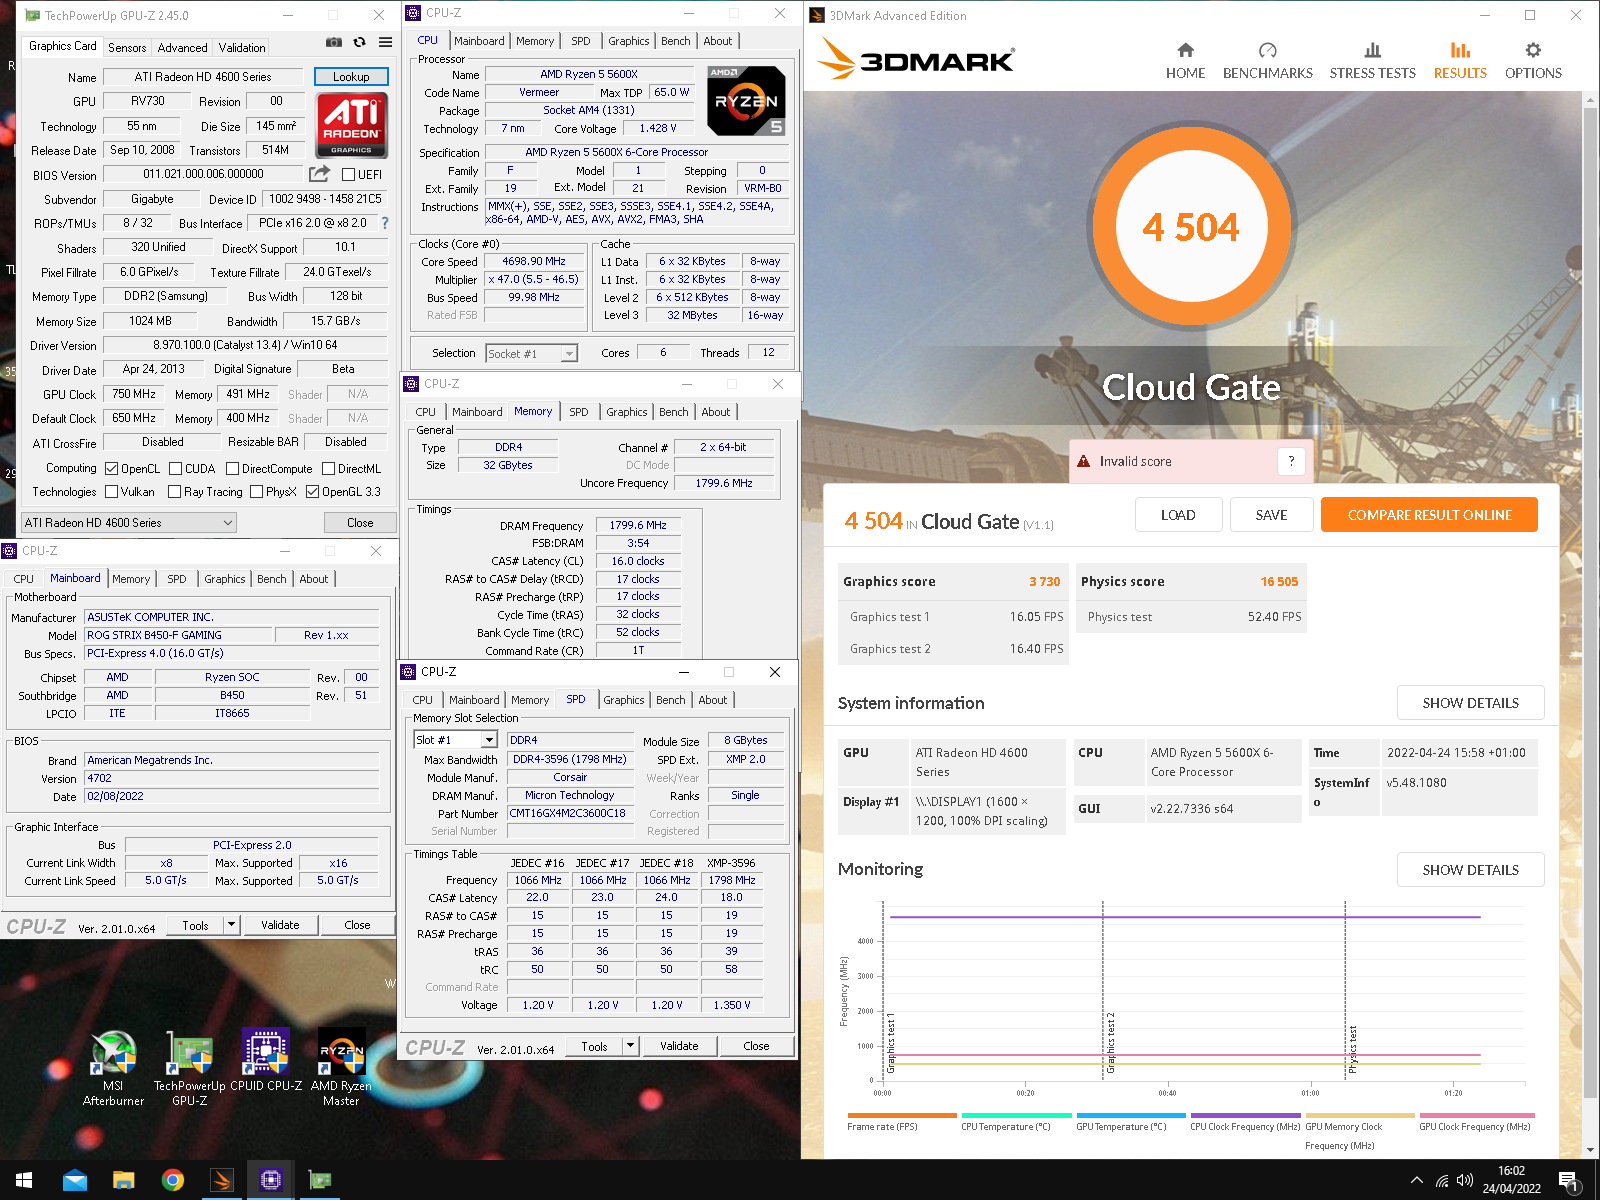Screen dimensions: 1600x1200
Task: Click the GPU-Z refresh icon
Action: [x=360, y=42]
